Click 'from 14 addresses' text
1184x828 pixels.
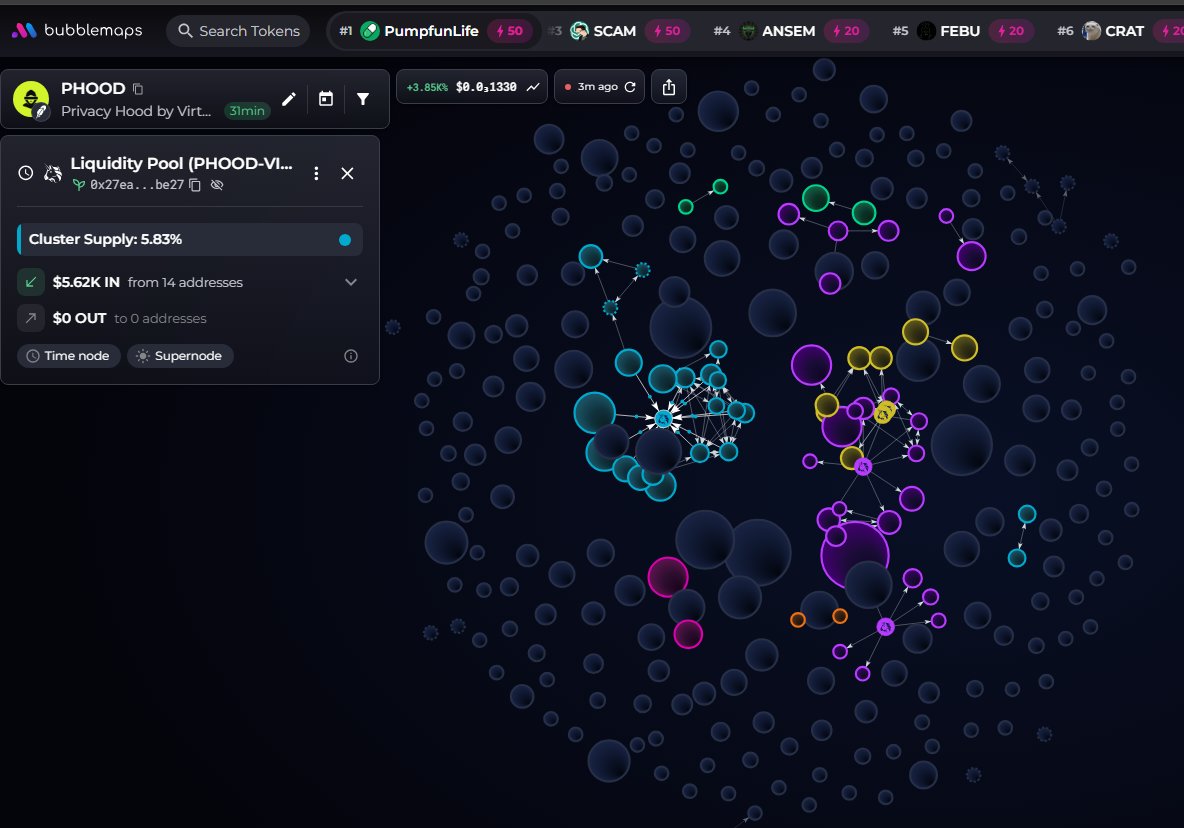coord(185,282)
